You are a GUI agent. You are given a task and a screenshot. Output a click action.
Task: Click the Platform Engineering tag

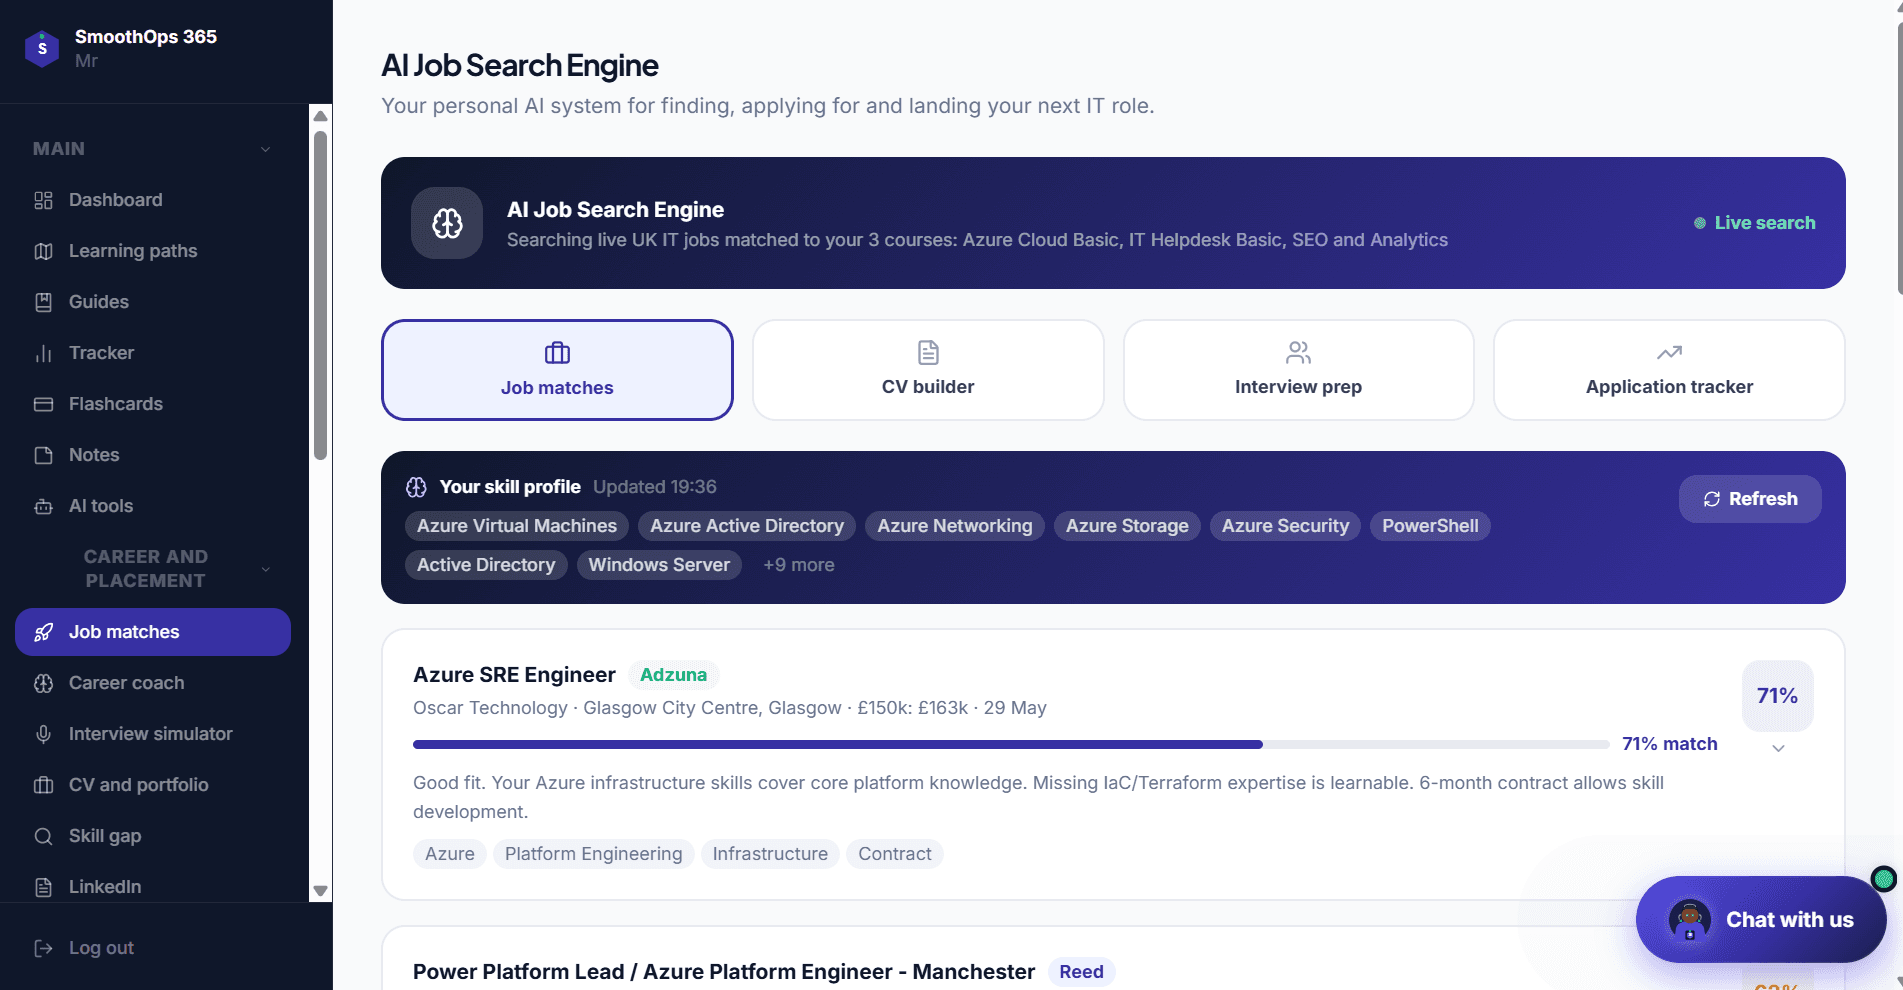point(593,854)
